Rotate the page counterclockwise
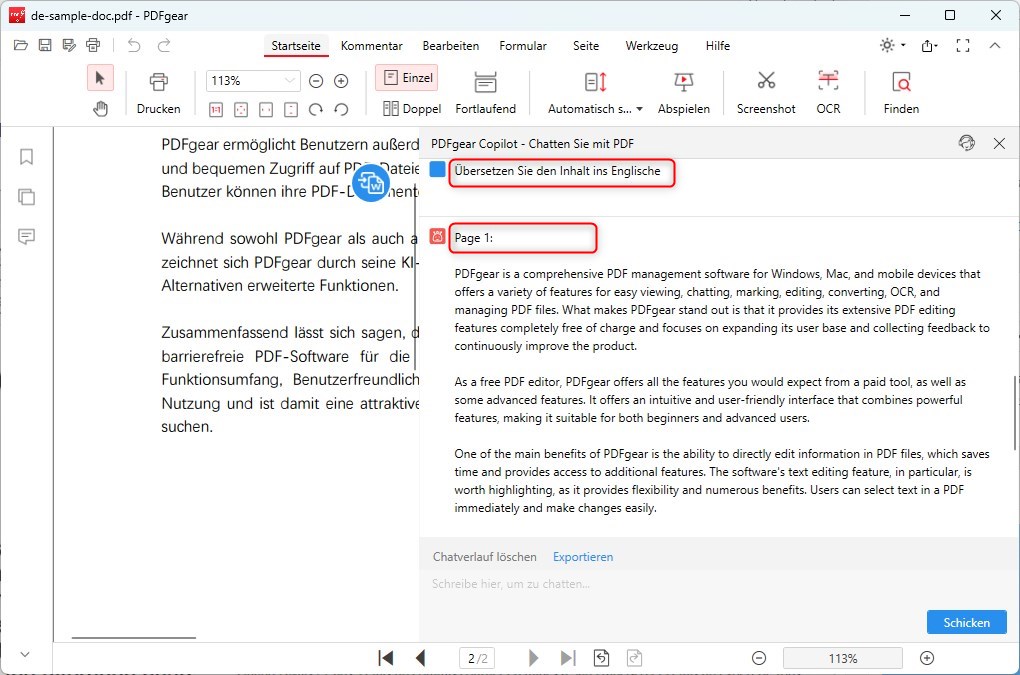Image resolution: width=1020 pixels, height=675 pixels. (x=341, y=109)
